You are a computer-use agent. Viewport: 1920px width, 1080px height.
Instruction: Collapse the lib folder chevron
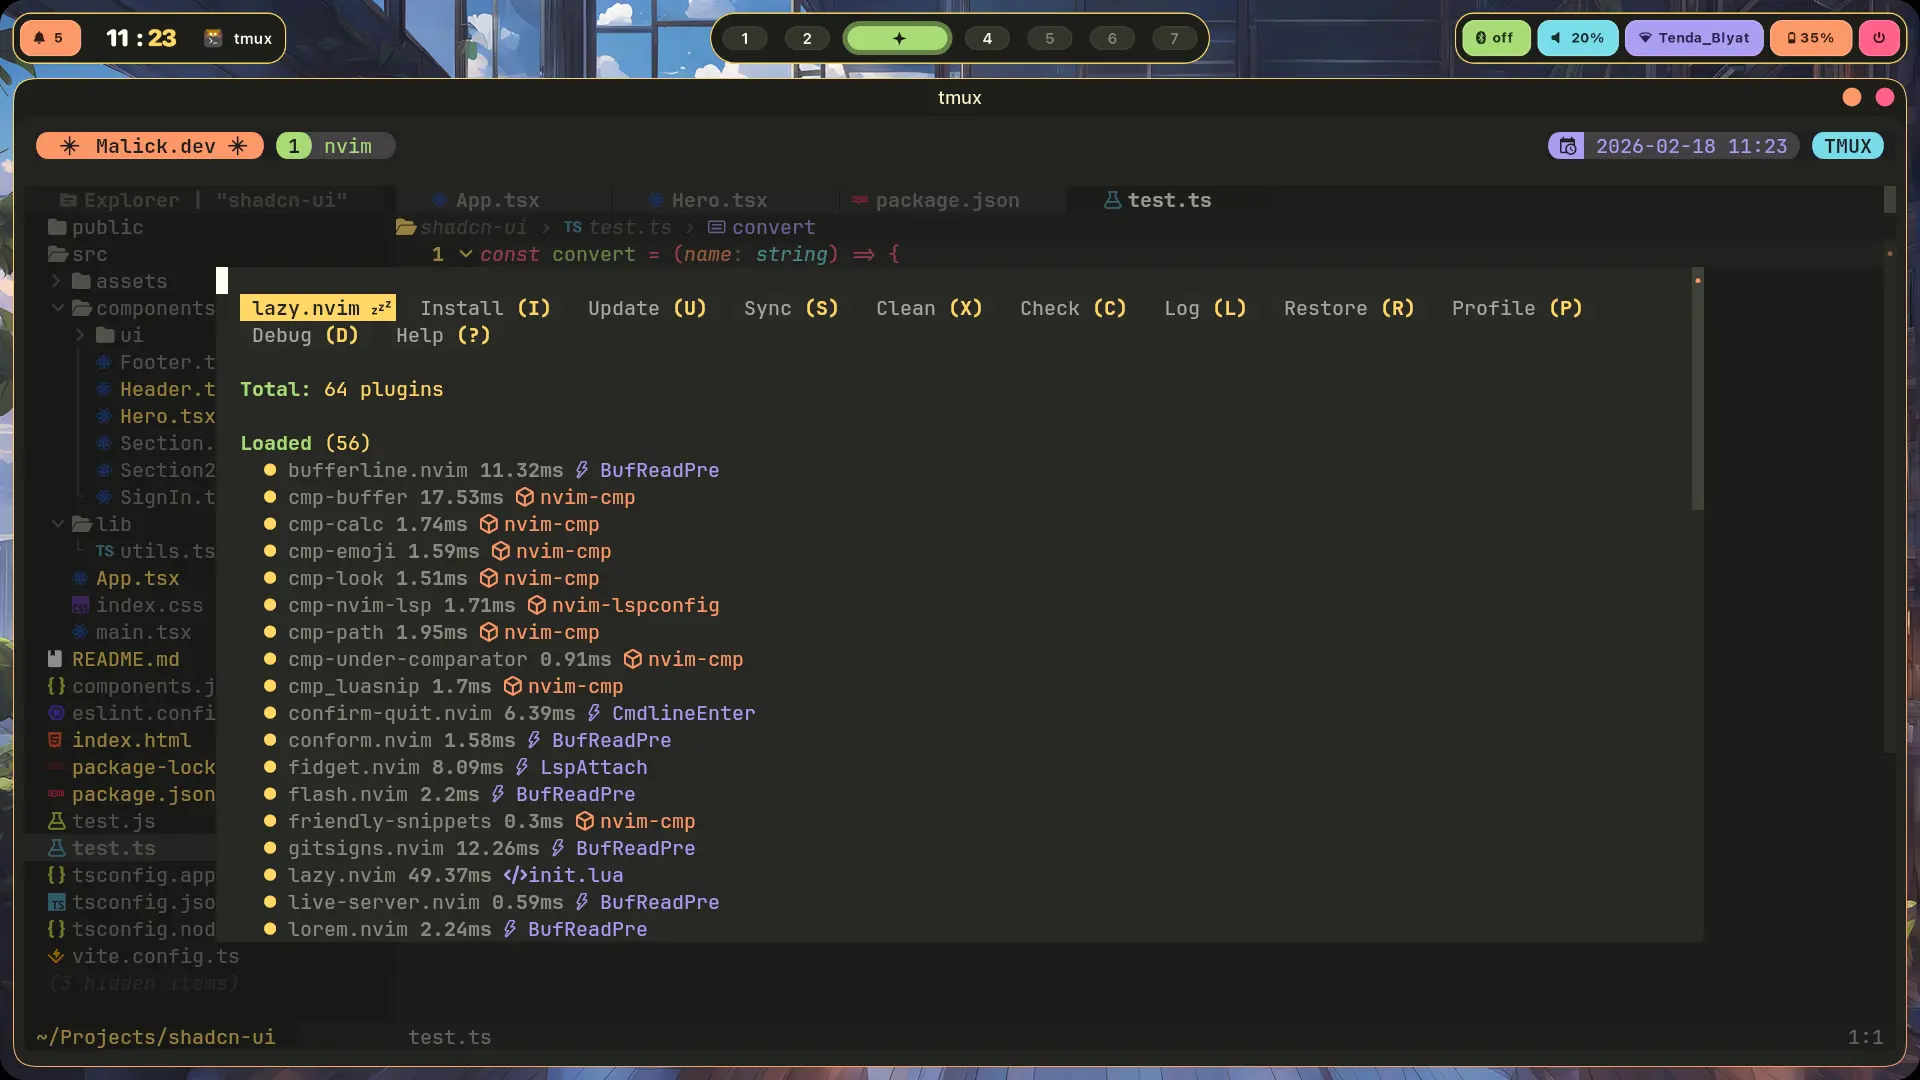pyautogui.click(x=57, y=524)
